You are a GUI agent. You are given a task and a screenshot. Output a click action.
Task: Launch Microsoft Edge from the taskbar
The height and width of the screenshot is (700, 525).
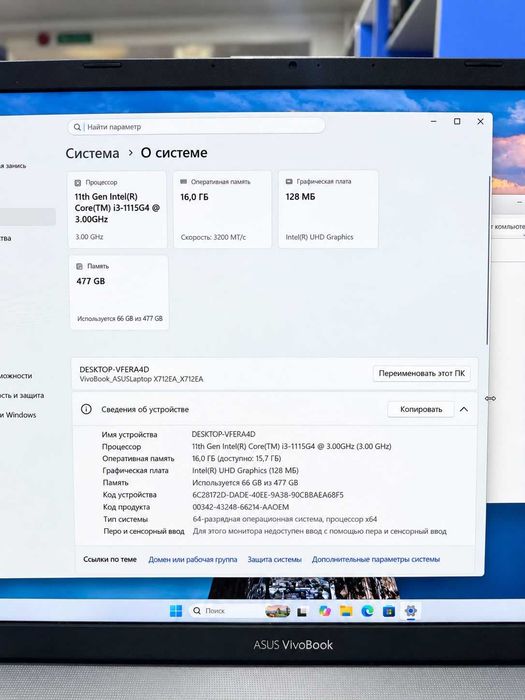click(367, 611)
